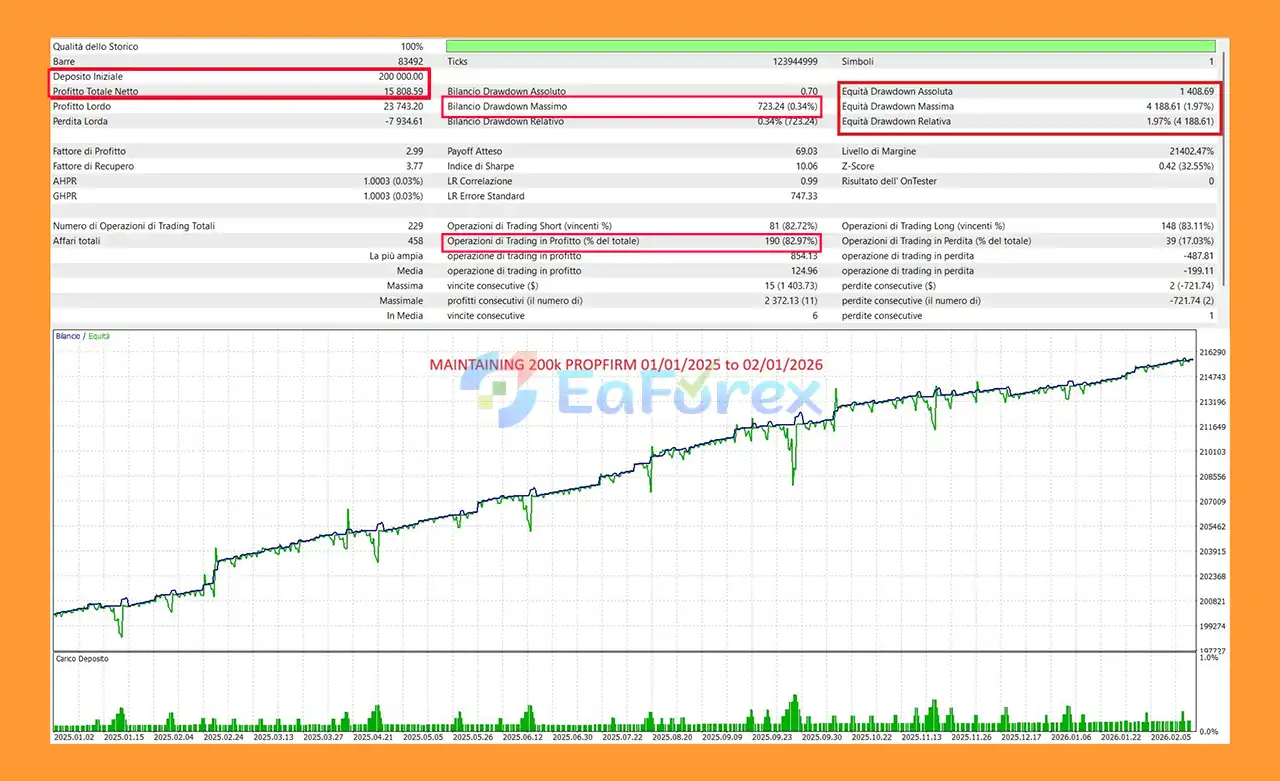
Task: Click the 2025.01.02 date on the time axis
Action: pyautogui.click(x=72, y=738)
